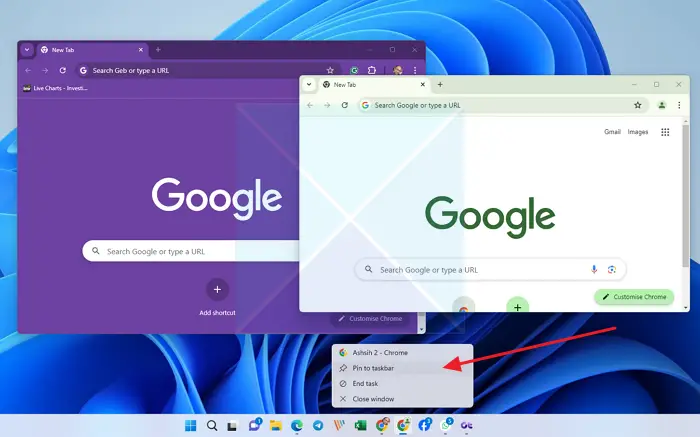Open three-dot menu in purple Chrome window

[415, 71]
